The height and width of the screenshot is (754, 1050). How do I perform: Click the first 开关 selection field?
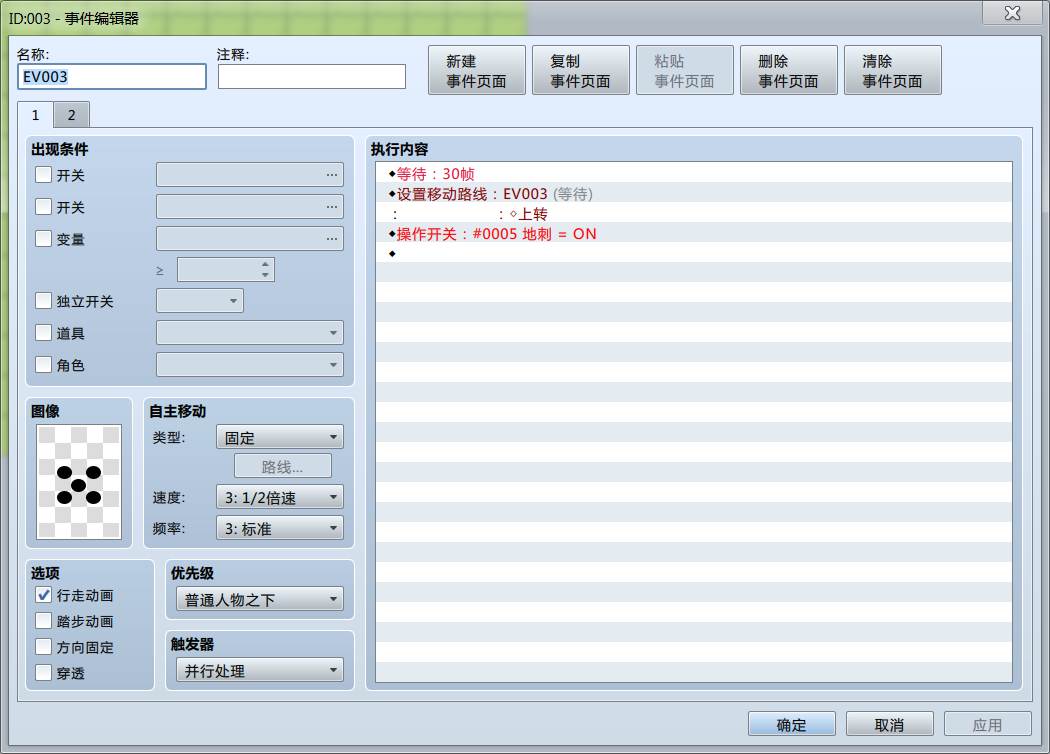250,175
